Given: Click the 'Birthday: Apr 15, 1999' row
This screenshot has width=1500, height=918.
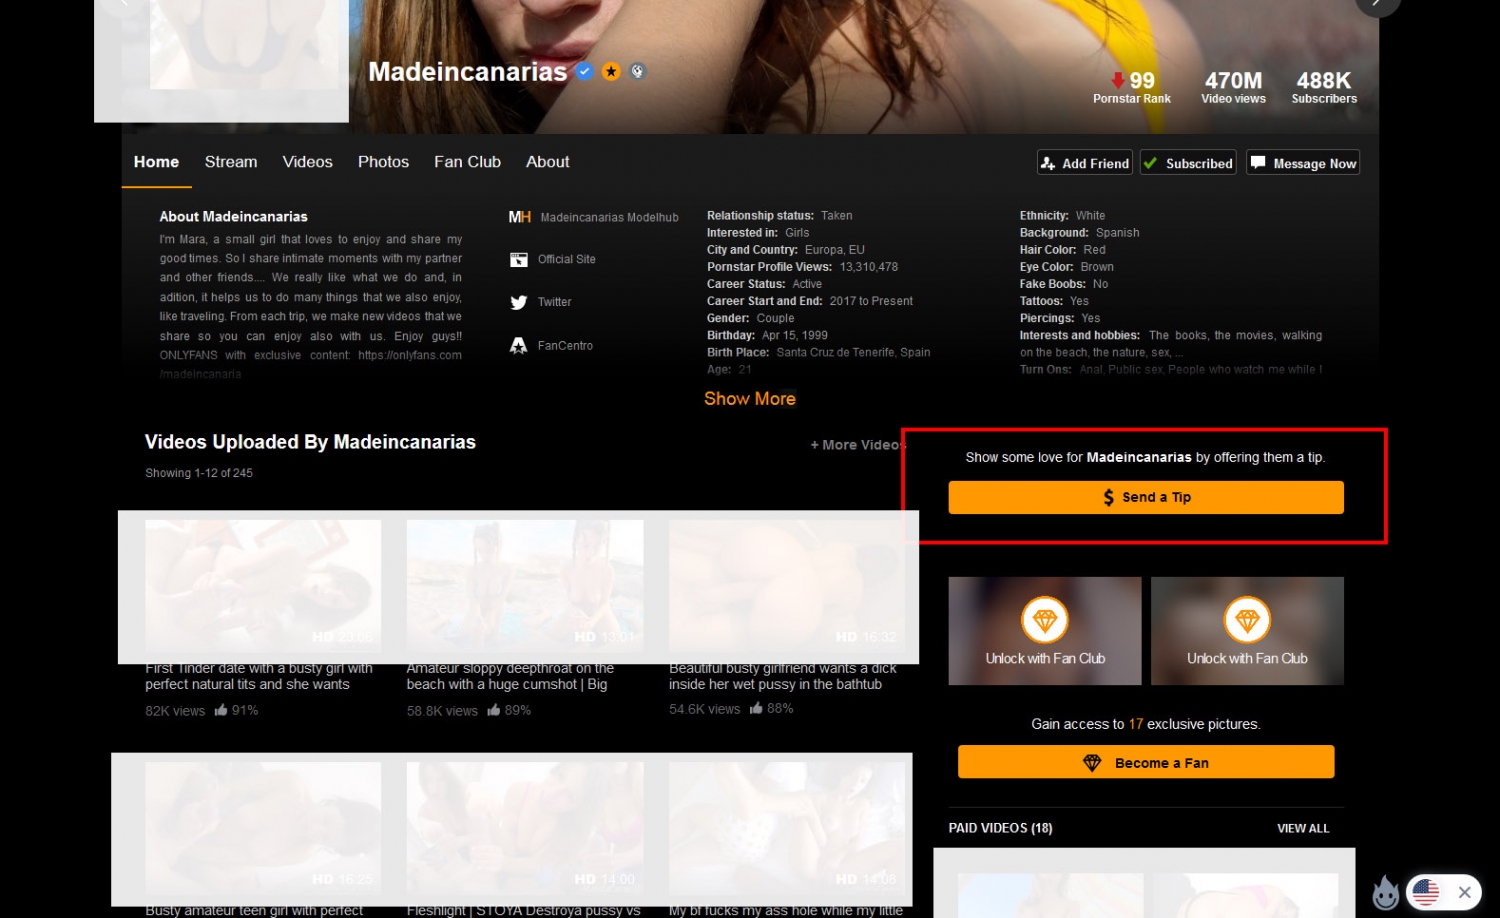Looking at the screenshot, I should [x=767, y=335].
